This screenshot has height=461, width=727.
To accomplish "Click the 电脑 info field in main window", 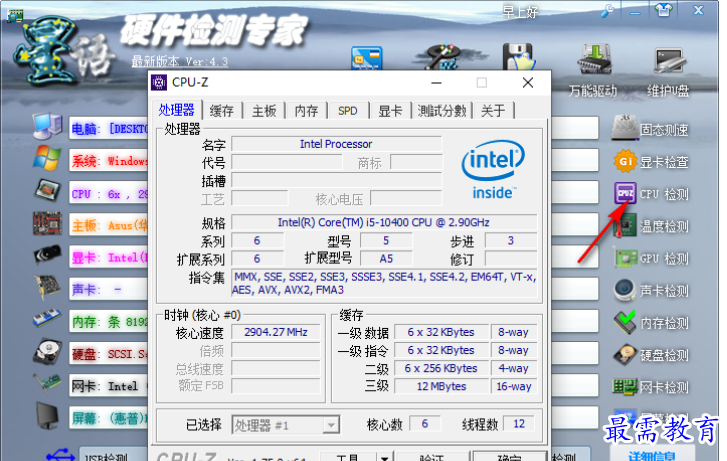I will coord(109,128).
